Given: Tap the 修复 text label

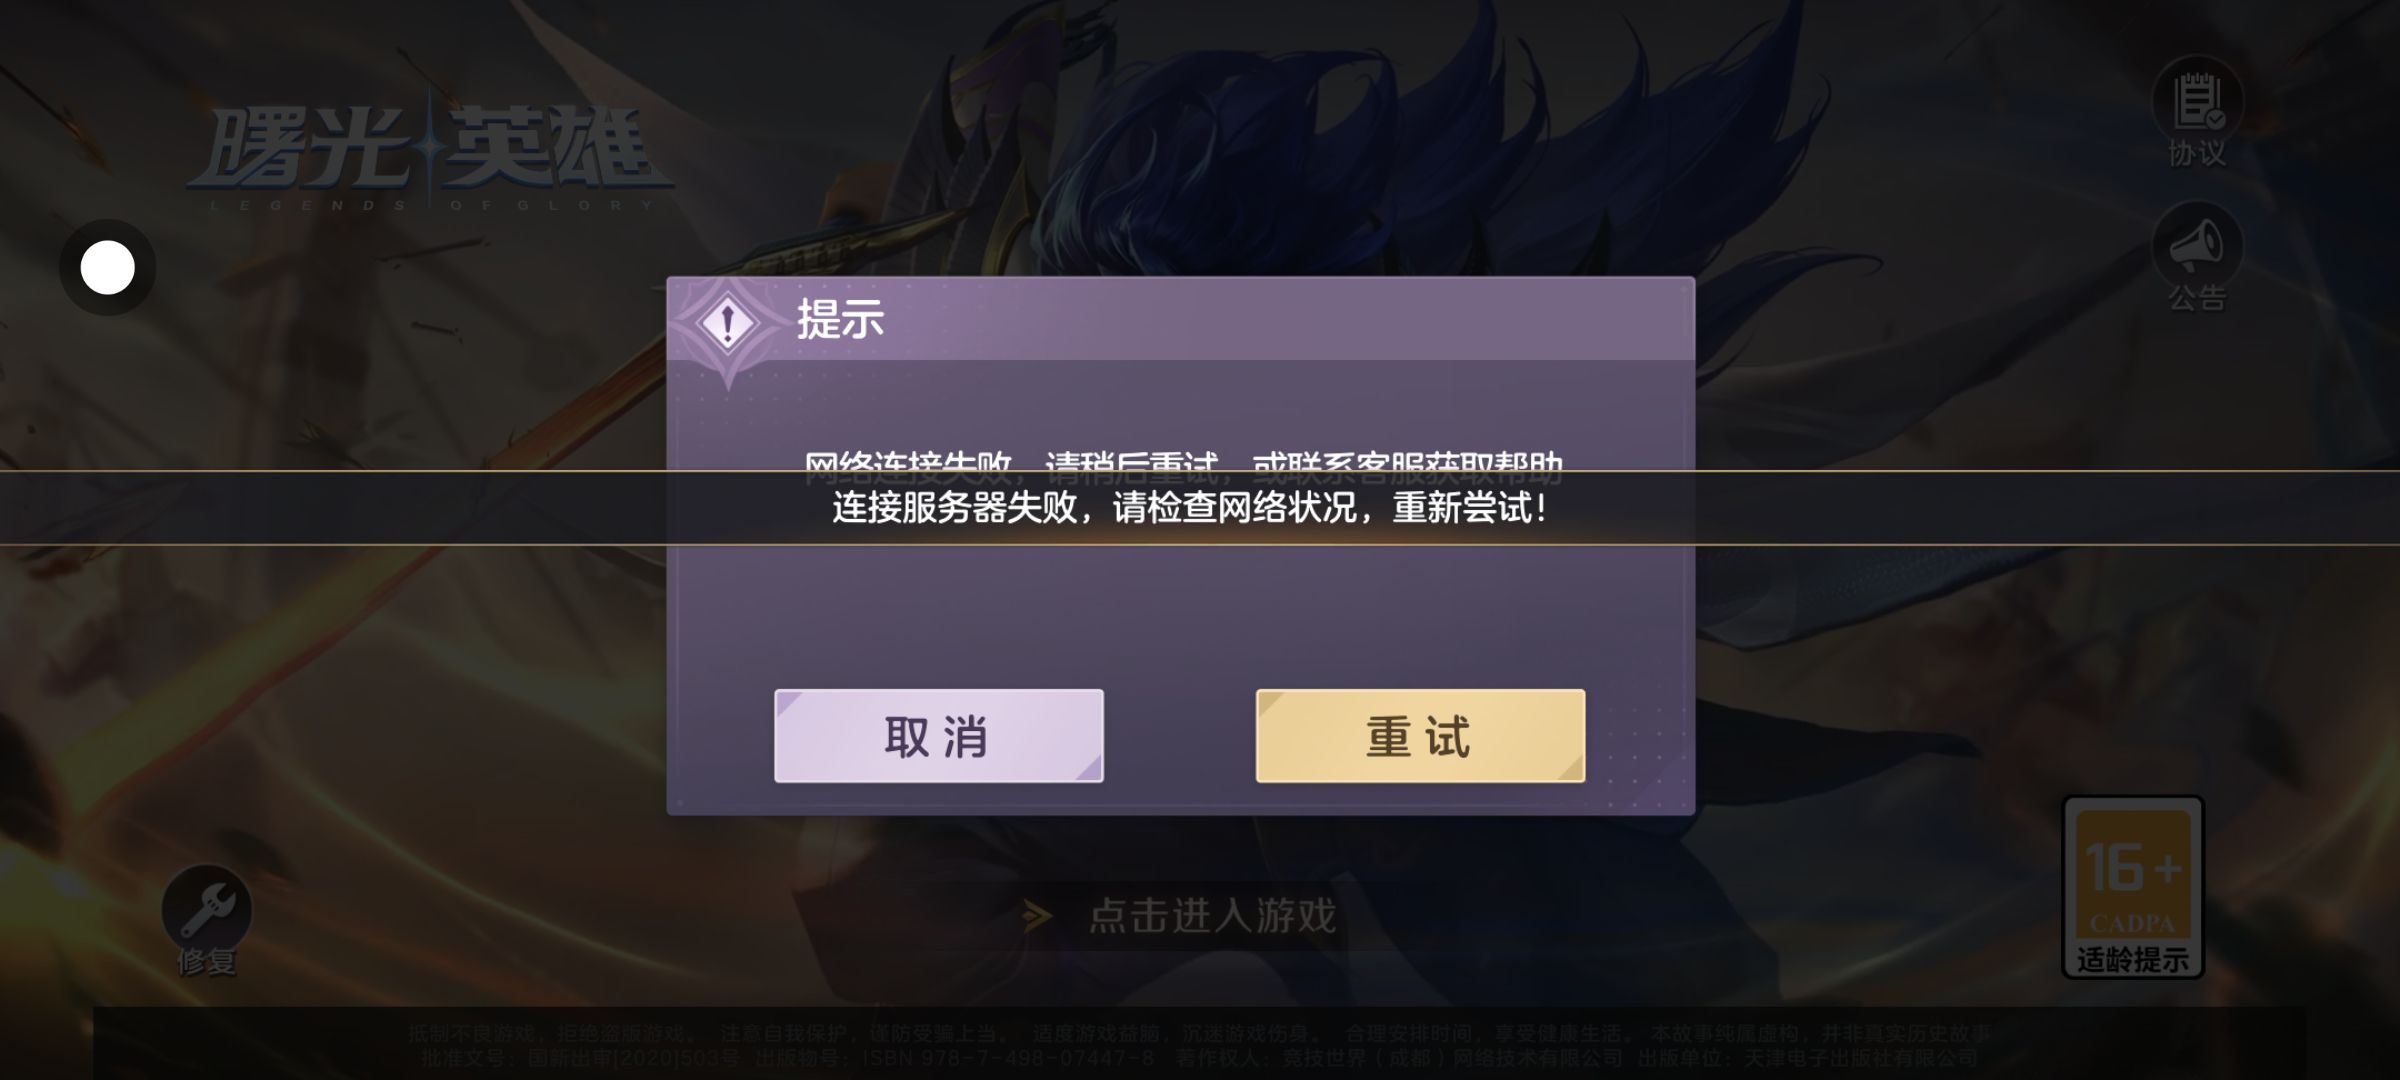Looking at the screenshot, I should [x=207, y=961].
